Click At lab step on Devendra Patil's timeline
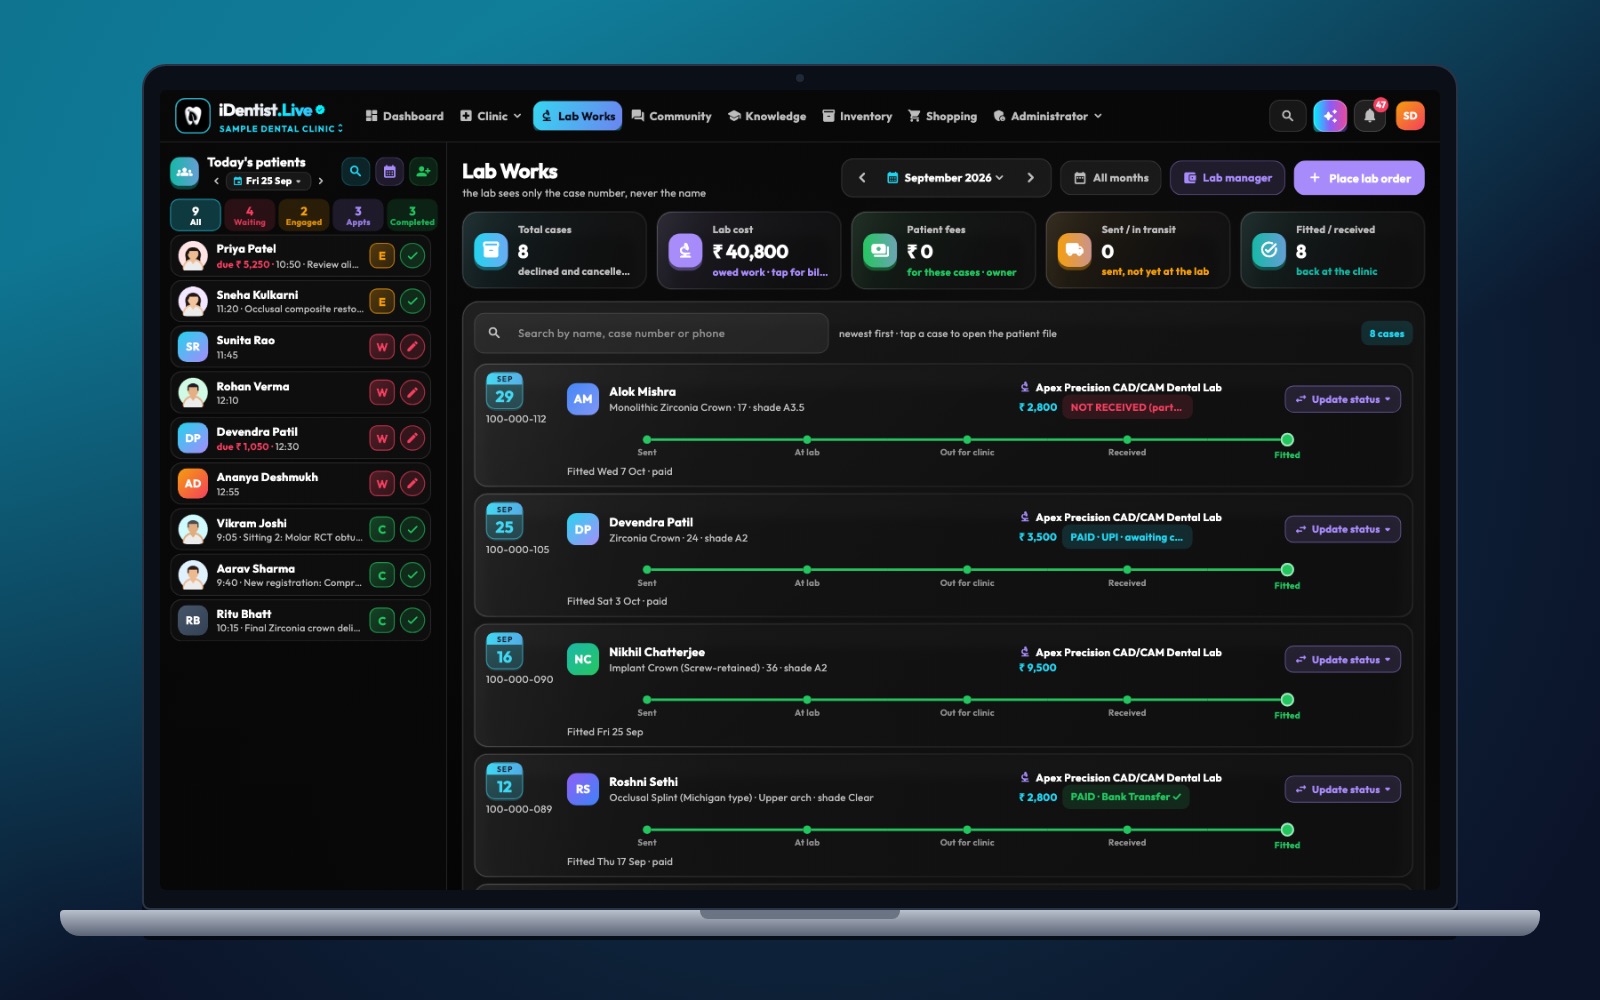The width and height of the screenshot is (1600, 1000). pos(807,570)
